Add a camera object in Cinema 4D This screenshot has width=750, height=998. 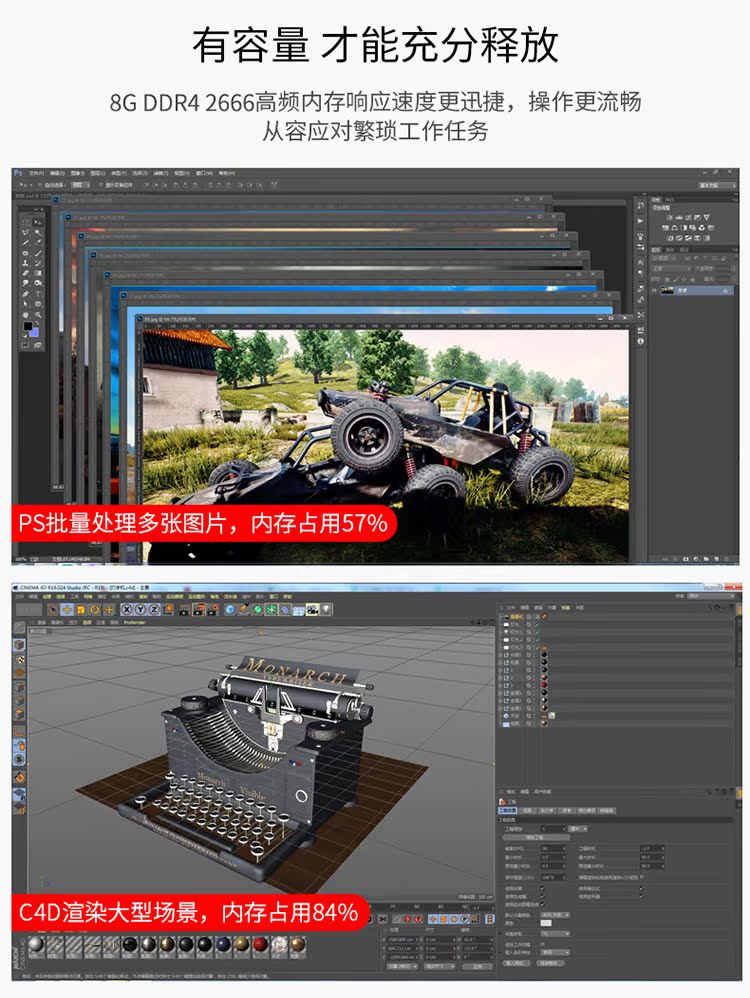tap(313, 610)
